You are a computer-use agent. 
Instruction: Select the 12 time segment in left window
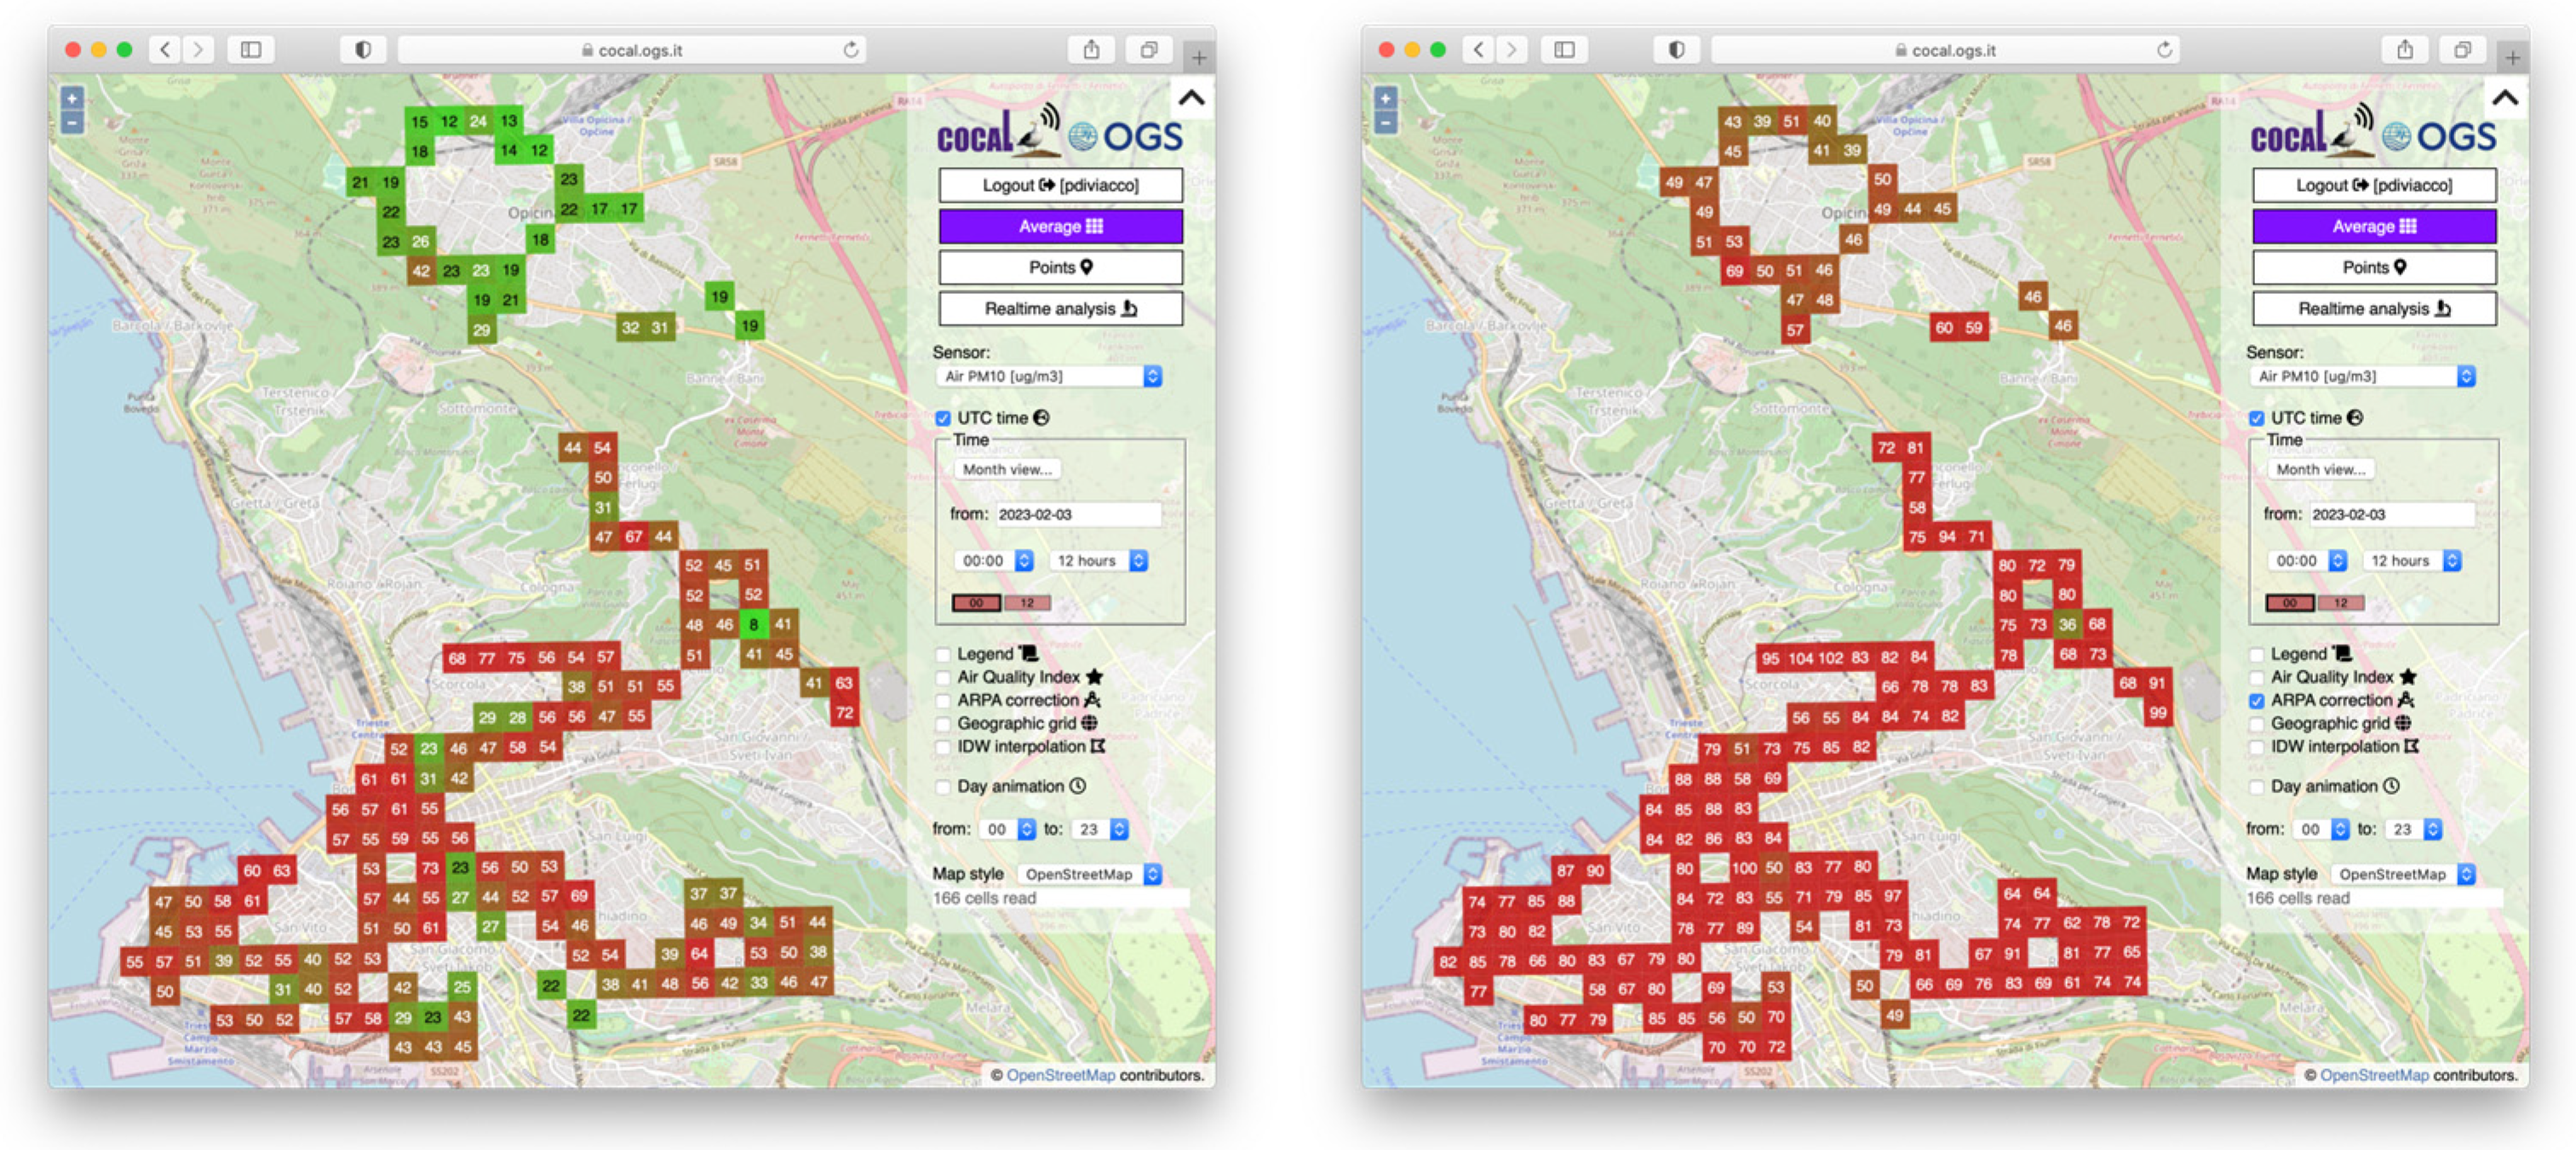click(1027, 603)
